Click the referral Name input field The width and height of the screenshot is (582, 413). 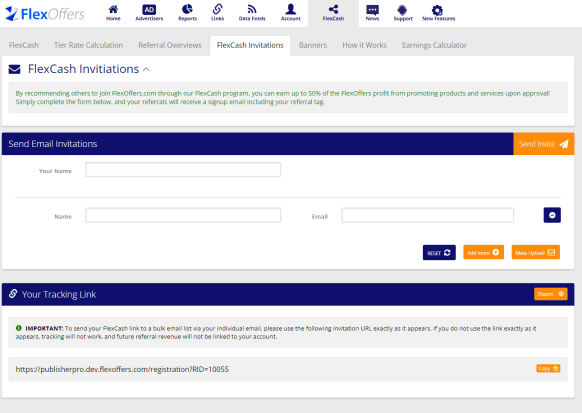[183, 215]
